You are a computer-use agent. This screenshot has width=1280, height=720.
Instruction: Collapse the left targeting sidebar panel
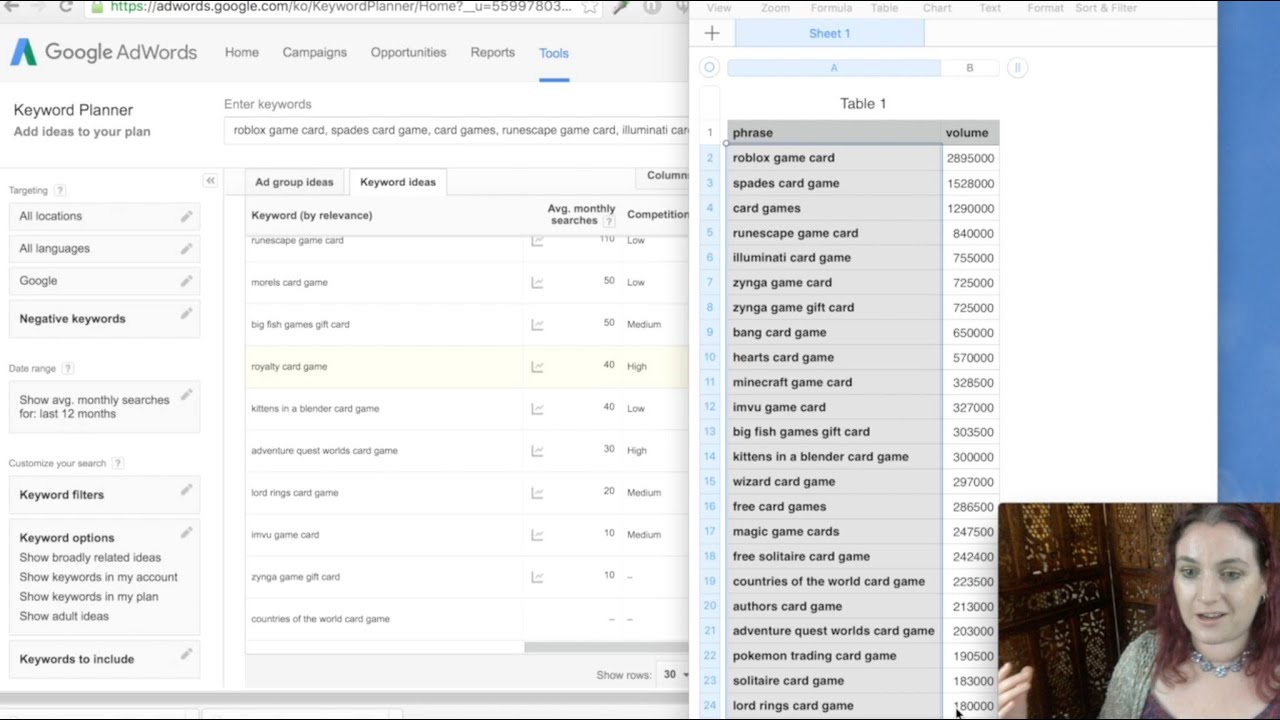pos(210,181)
